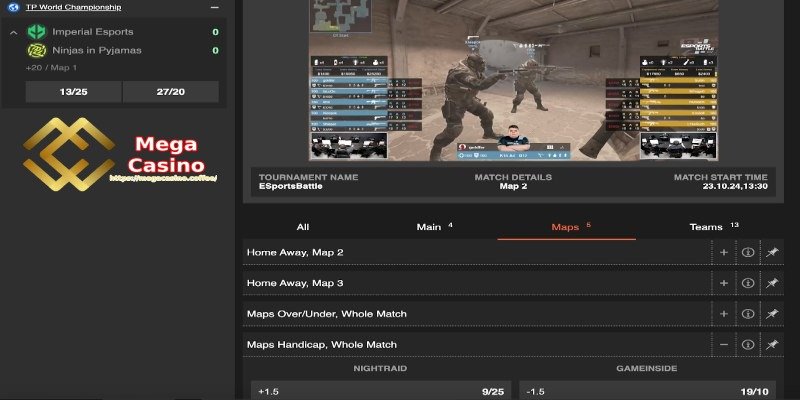Show info for Maps Over/Under, Whole Match
The width and height of the screenshot is (800, 400).
click(x=748, y=314)
